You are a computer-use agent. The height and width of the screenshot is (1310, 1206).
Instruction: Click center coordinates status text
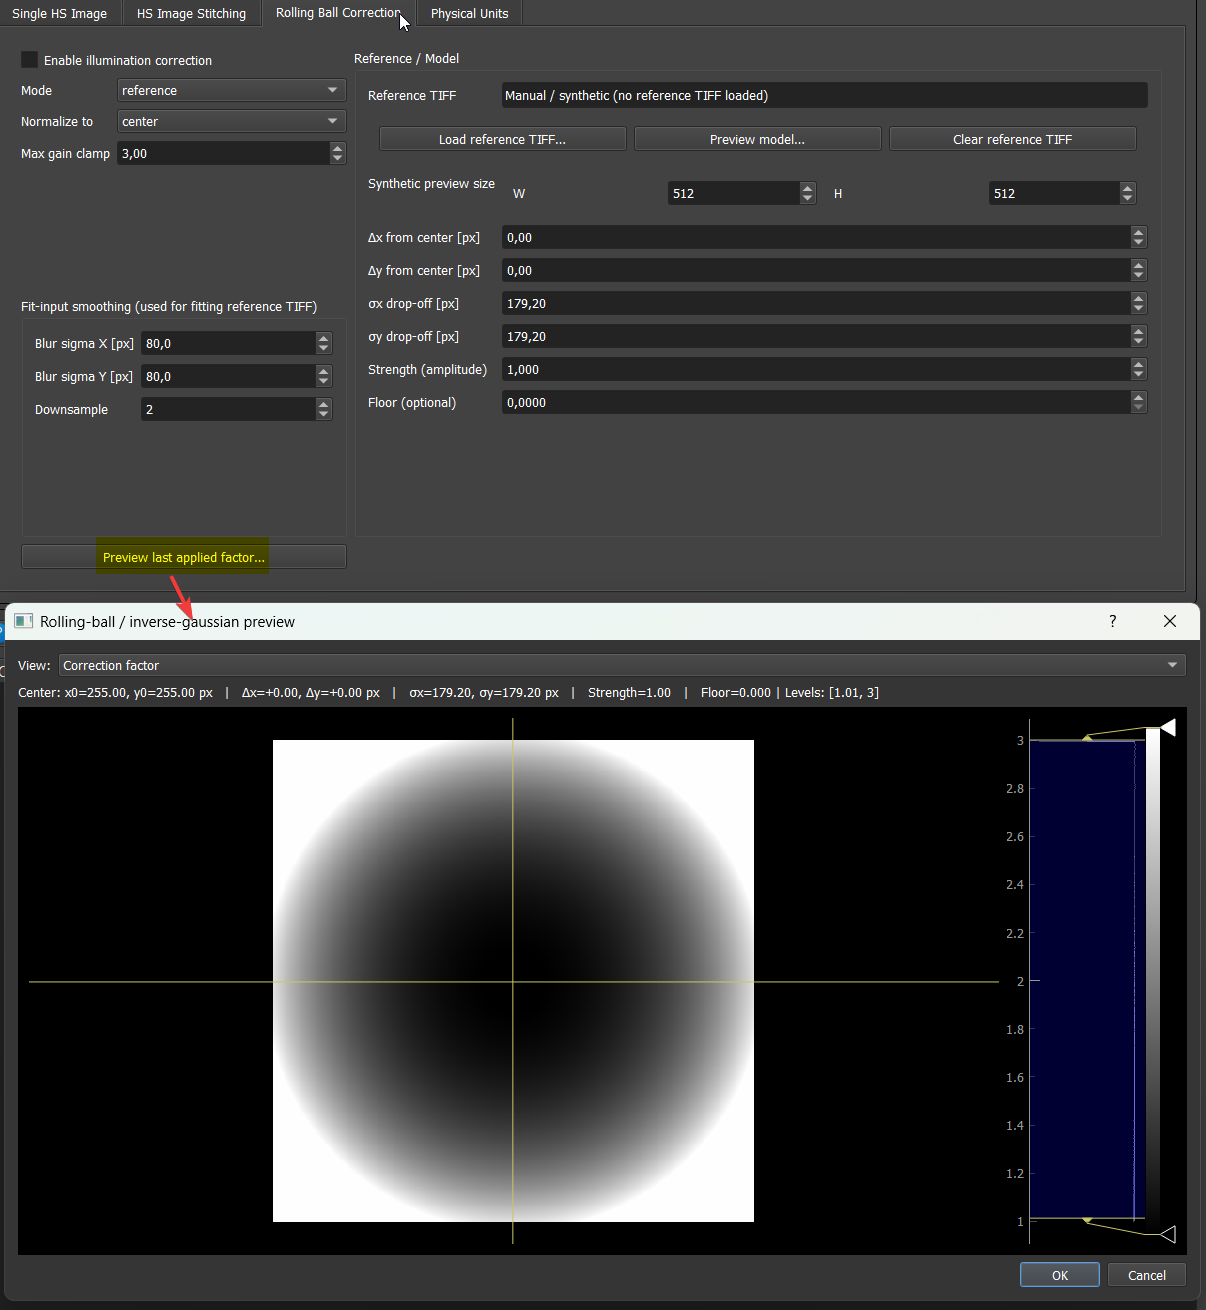[115, 692]
